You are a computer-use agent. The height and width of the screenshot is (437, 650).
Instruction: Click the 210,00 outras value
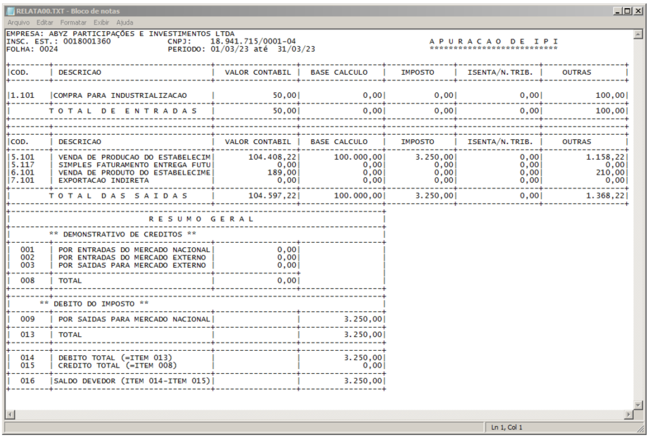[610, 172]
